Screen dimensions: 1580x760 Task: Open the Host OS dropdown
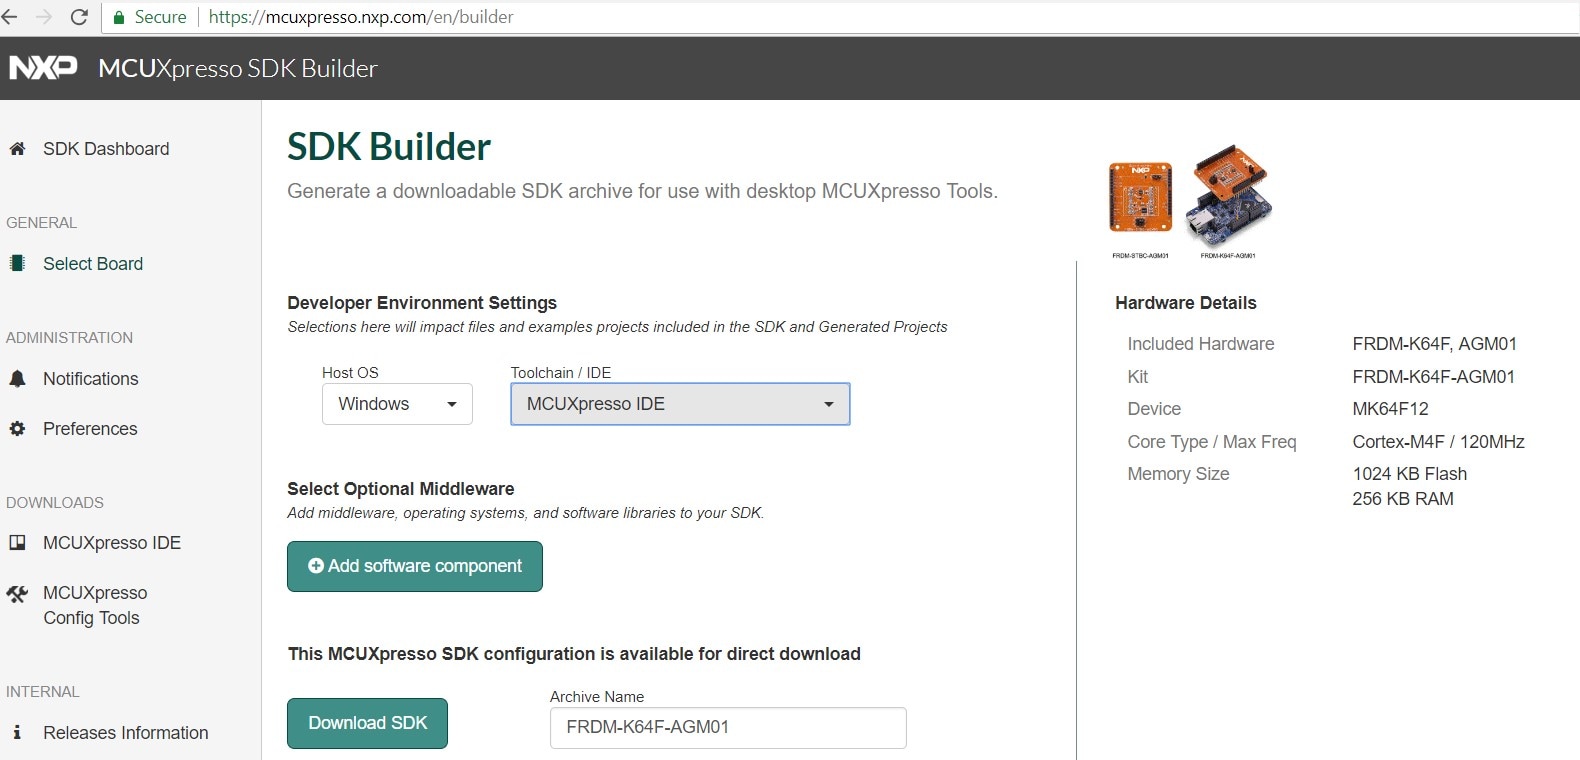397,404
